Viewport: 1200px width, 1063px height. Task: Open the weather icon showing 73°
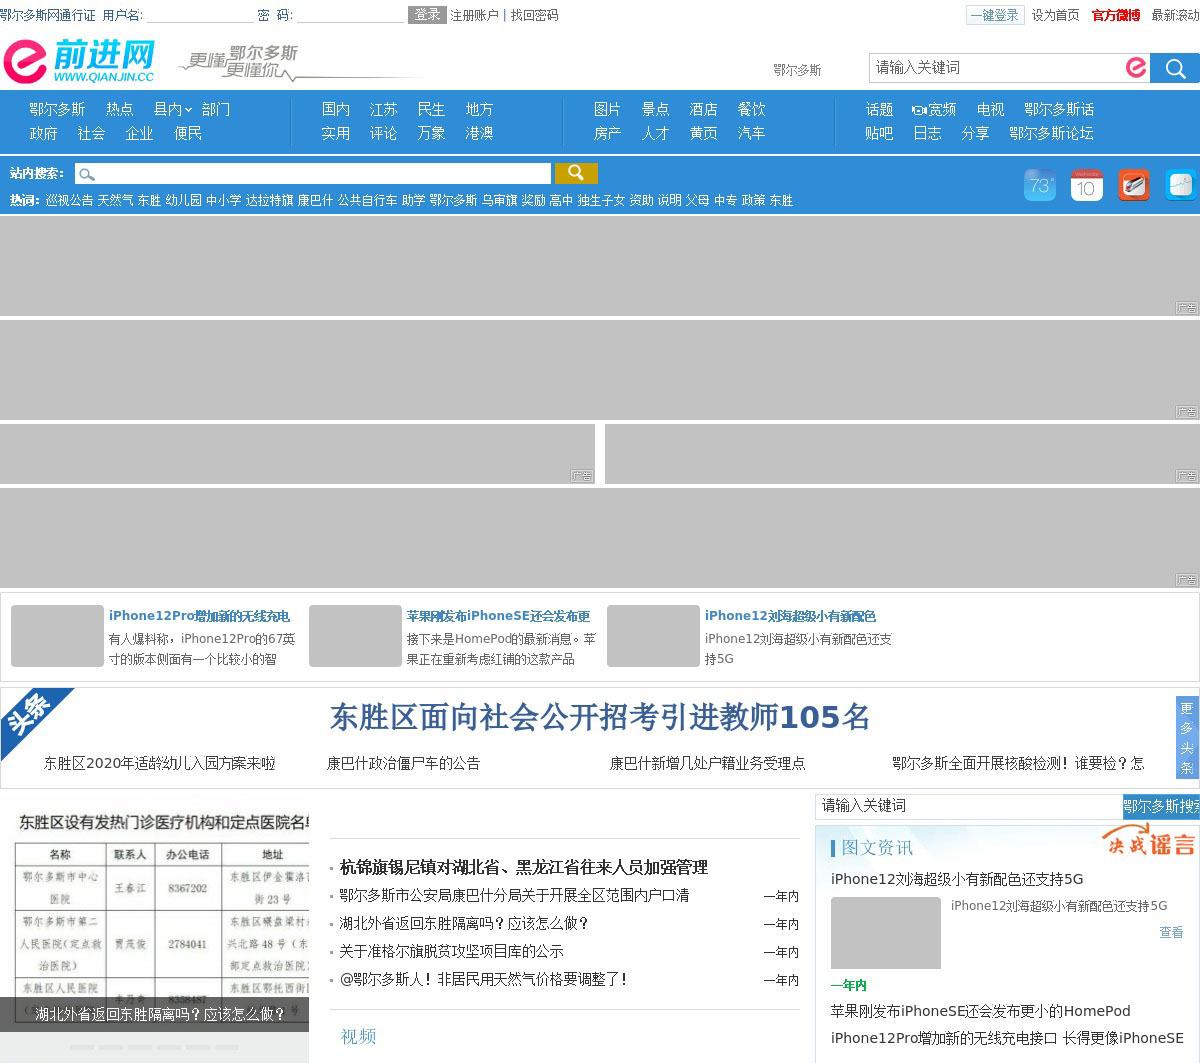1040,185
